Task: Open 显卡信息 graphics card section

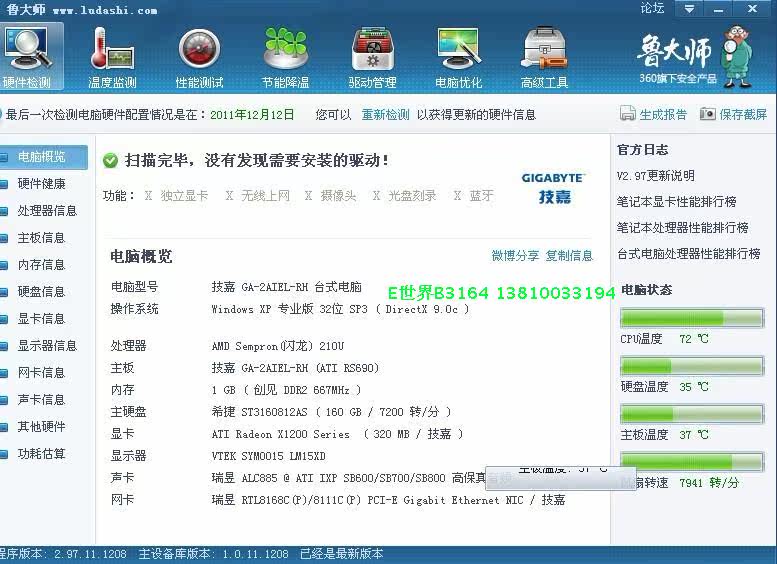Action: (41, 319)
